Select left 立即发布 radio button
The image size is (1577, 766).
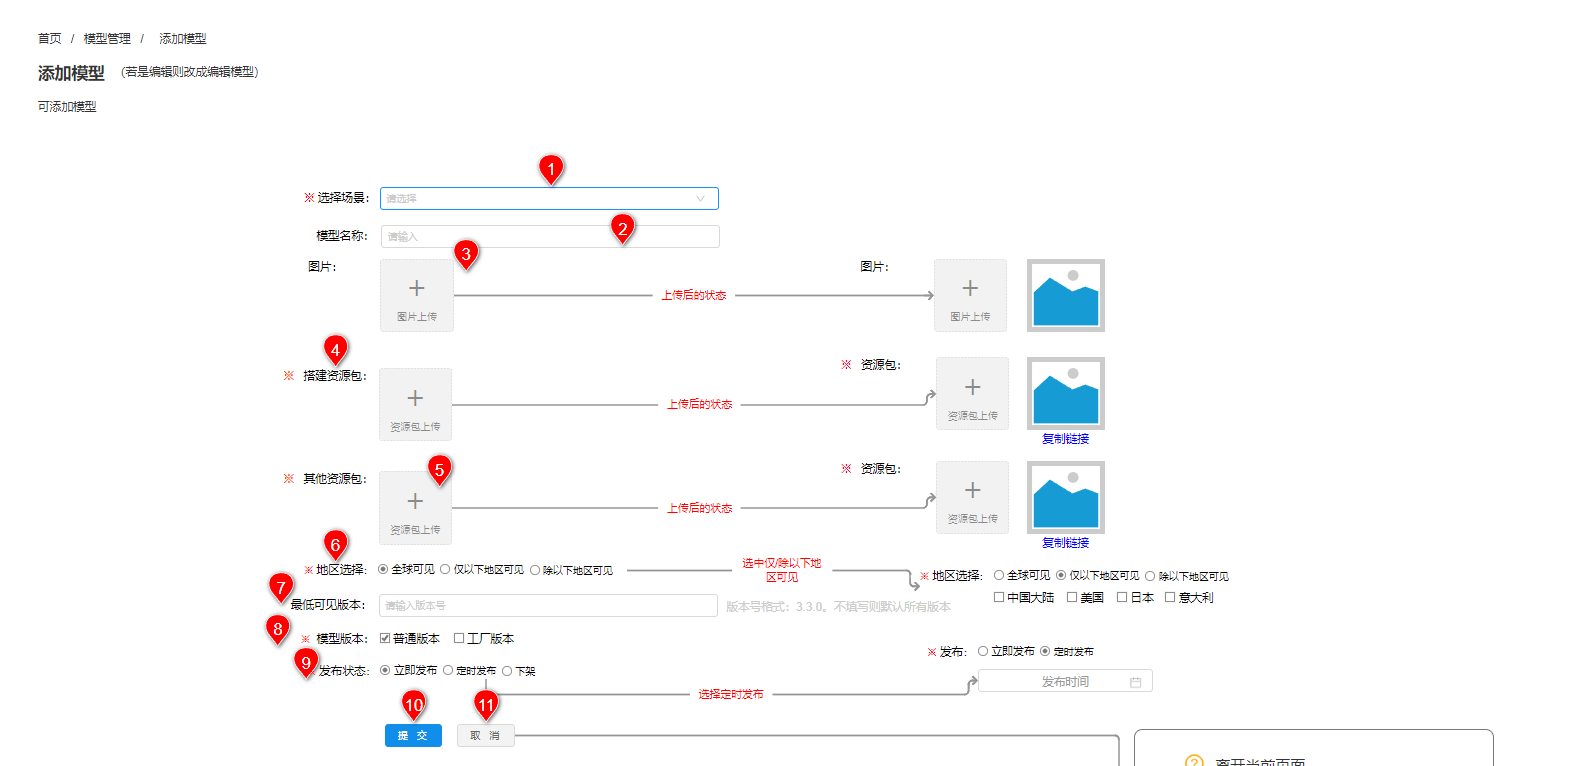point(385,670)
